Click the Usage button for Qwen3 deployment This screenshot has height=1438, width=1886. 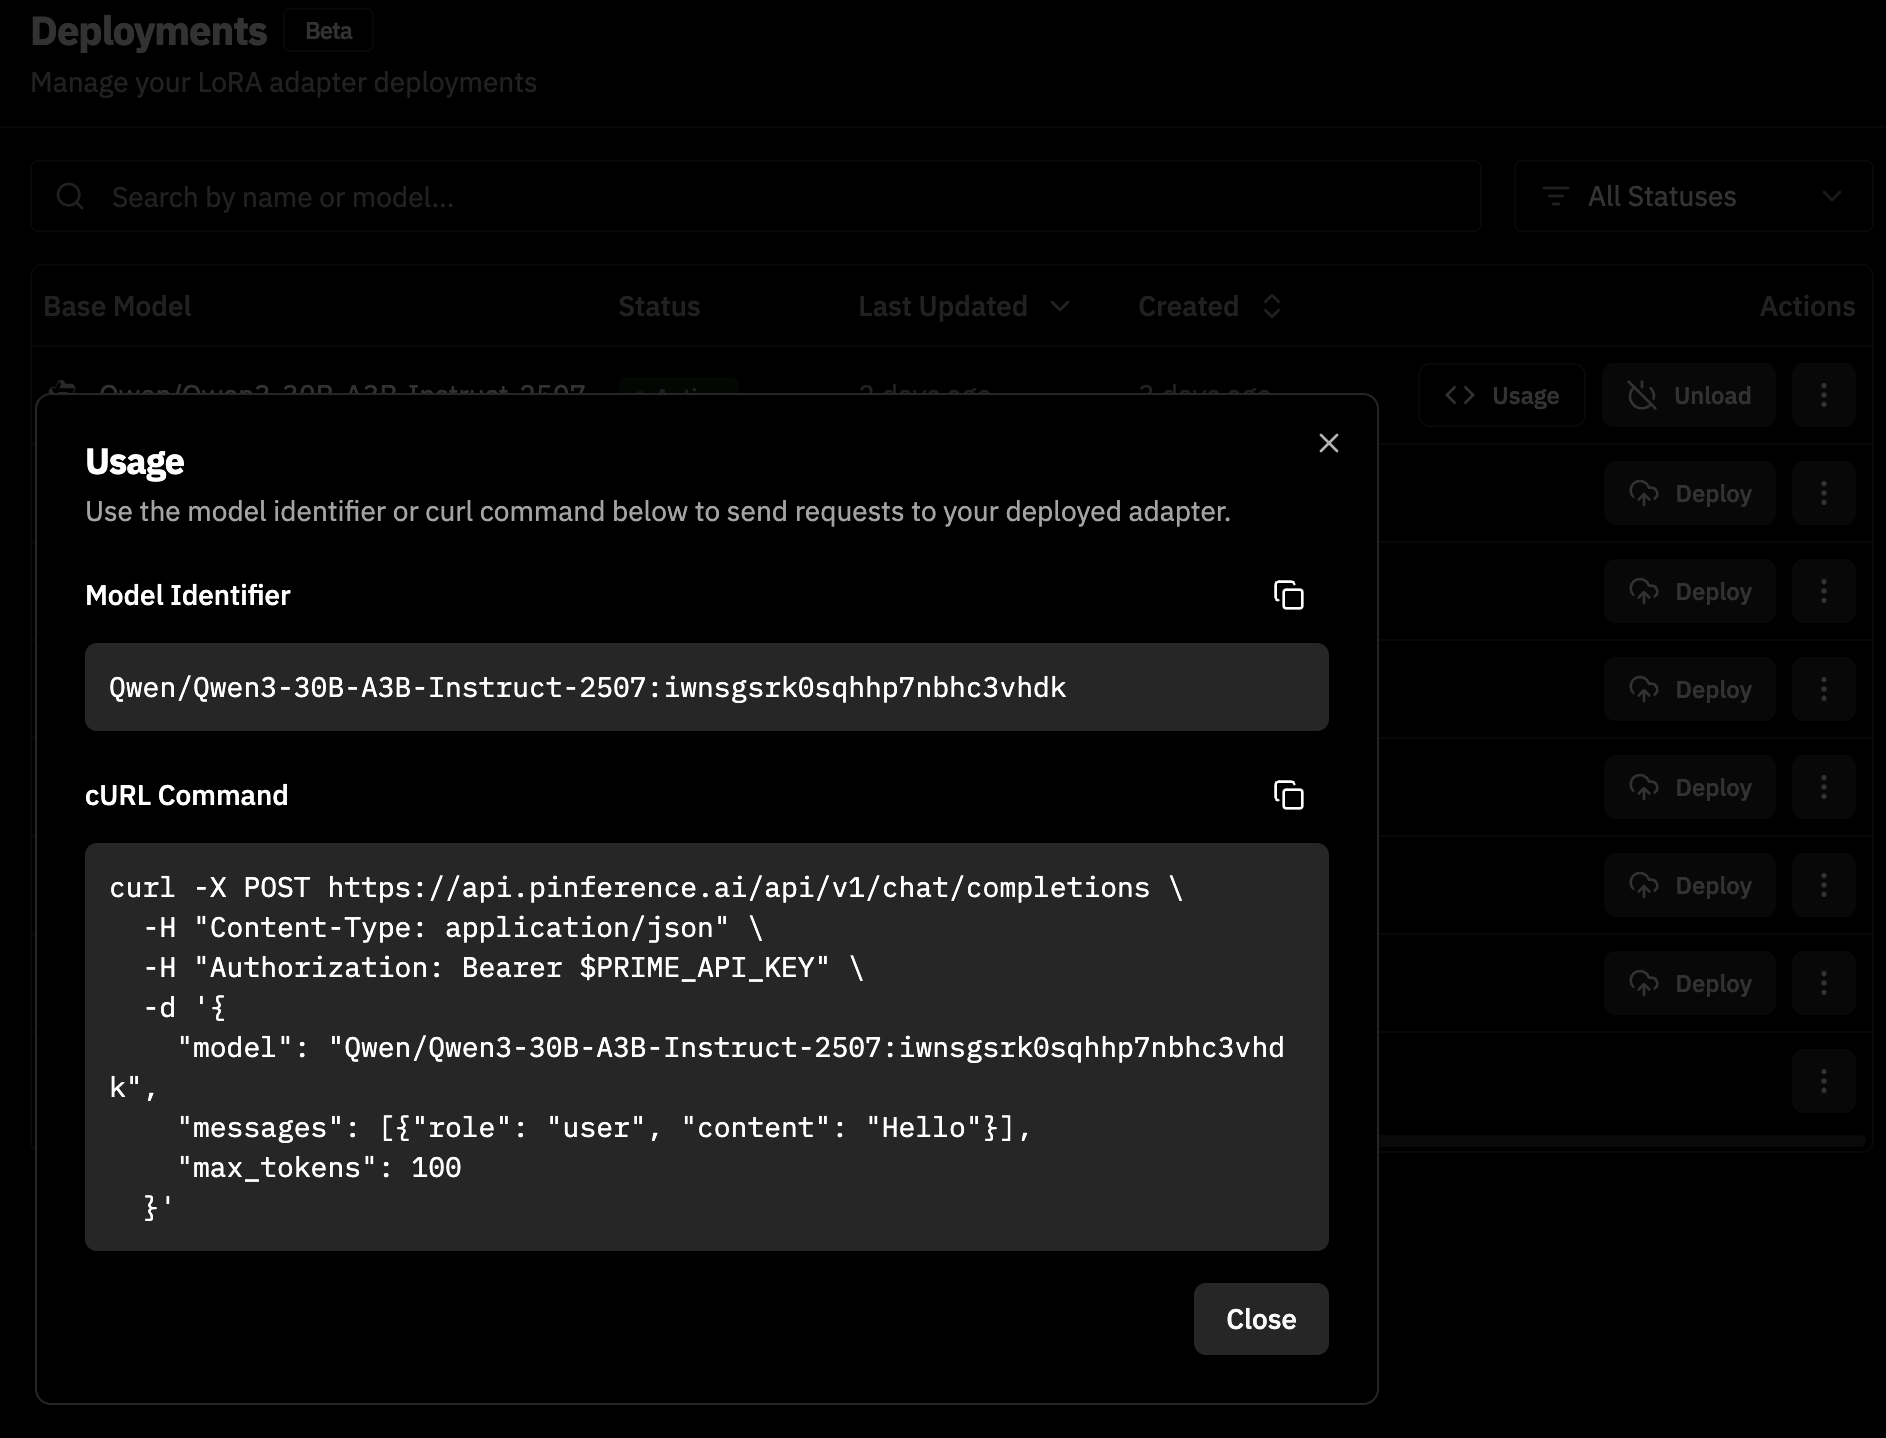(1501, 395)
